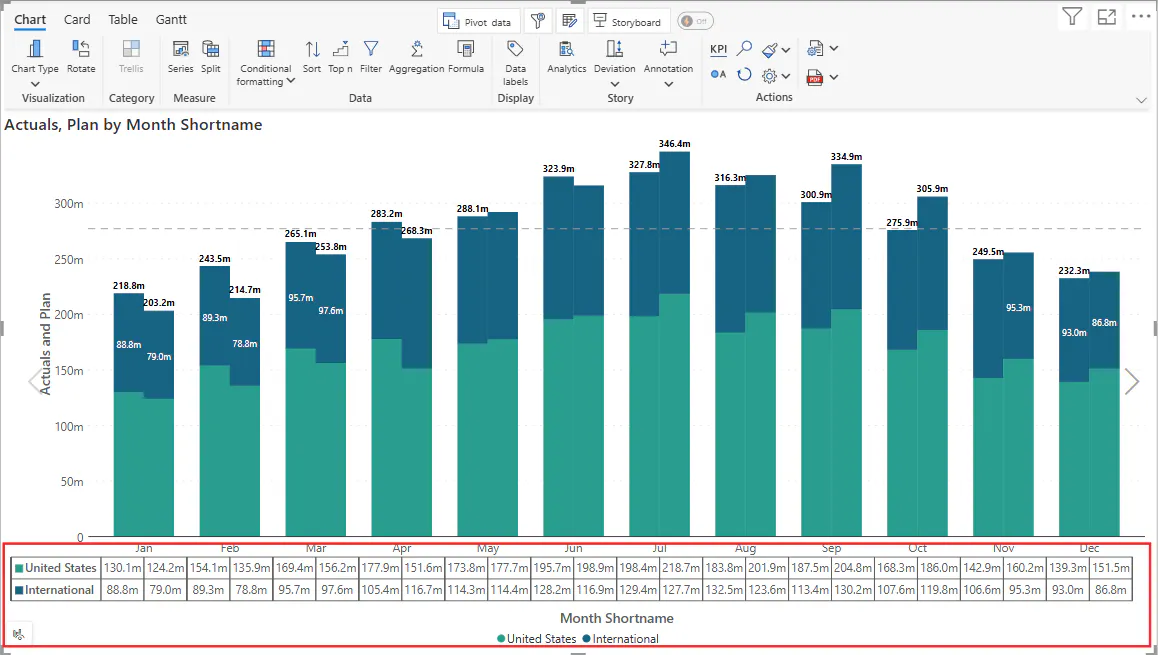Expand the Chart Type dropdown

(35, 85)
